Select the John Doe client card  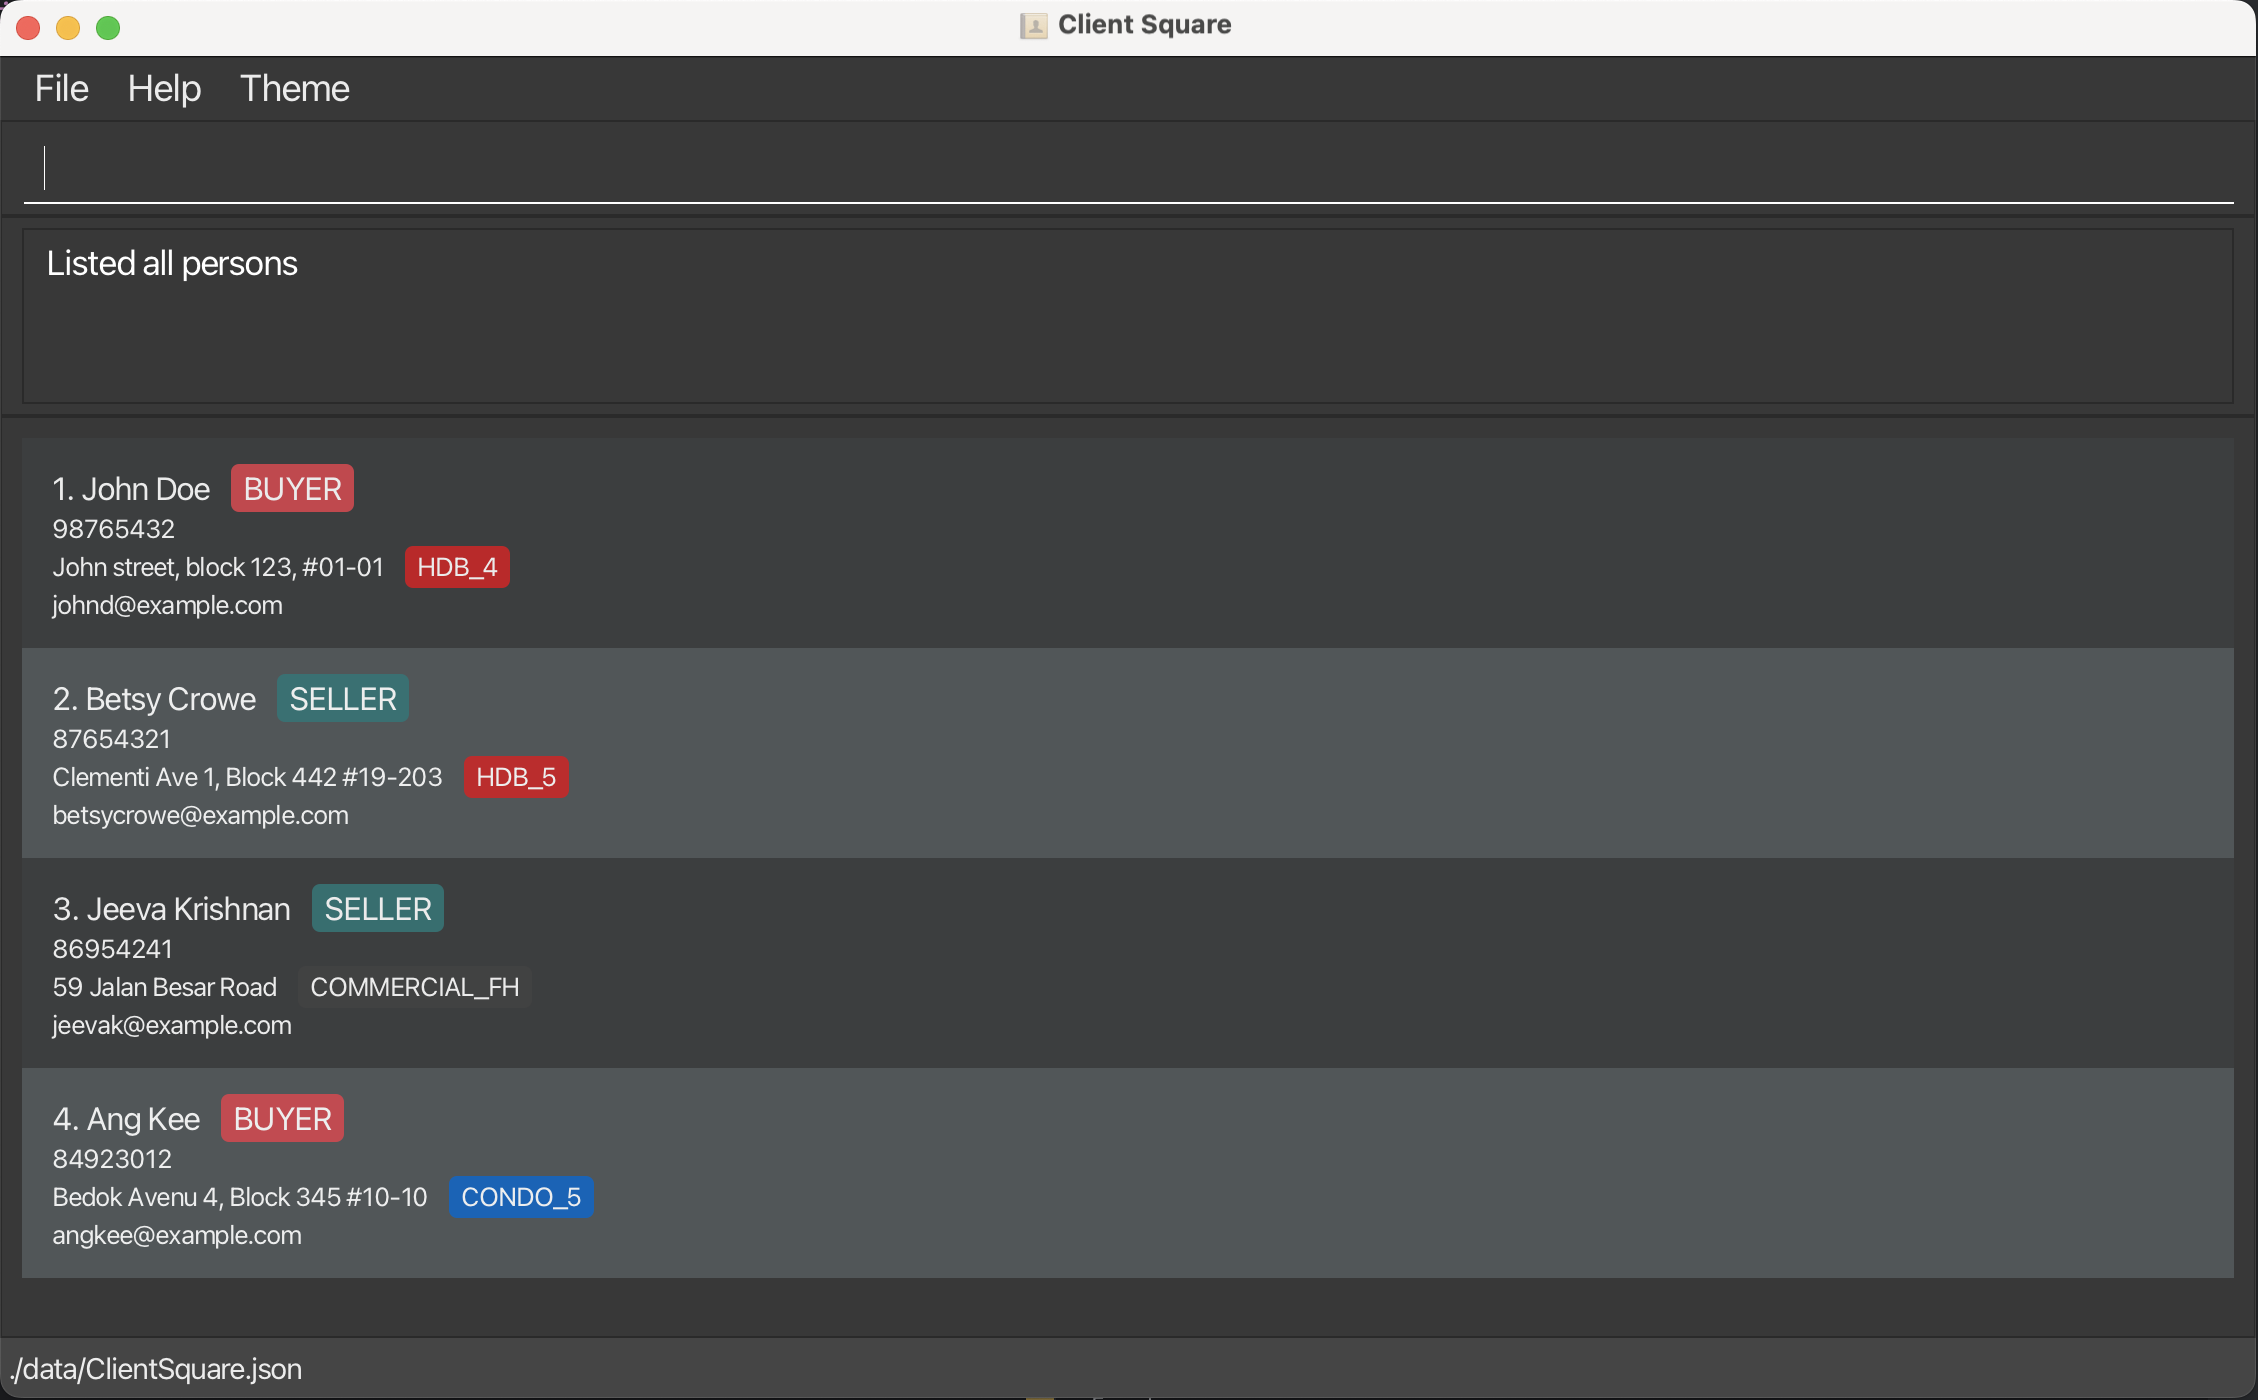point(1128,543)
